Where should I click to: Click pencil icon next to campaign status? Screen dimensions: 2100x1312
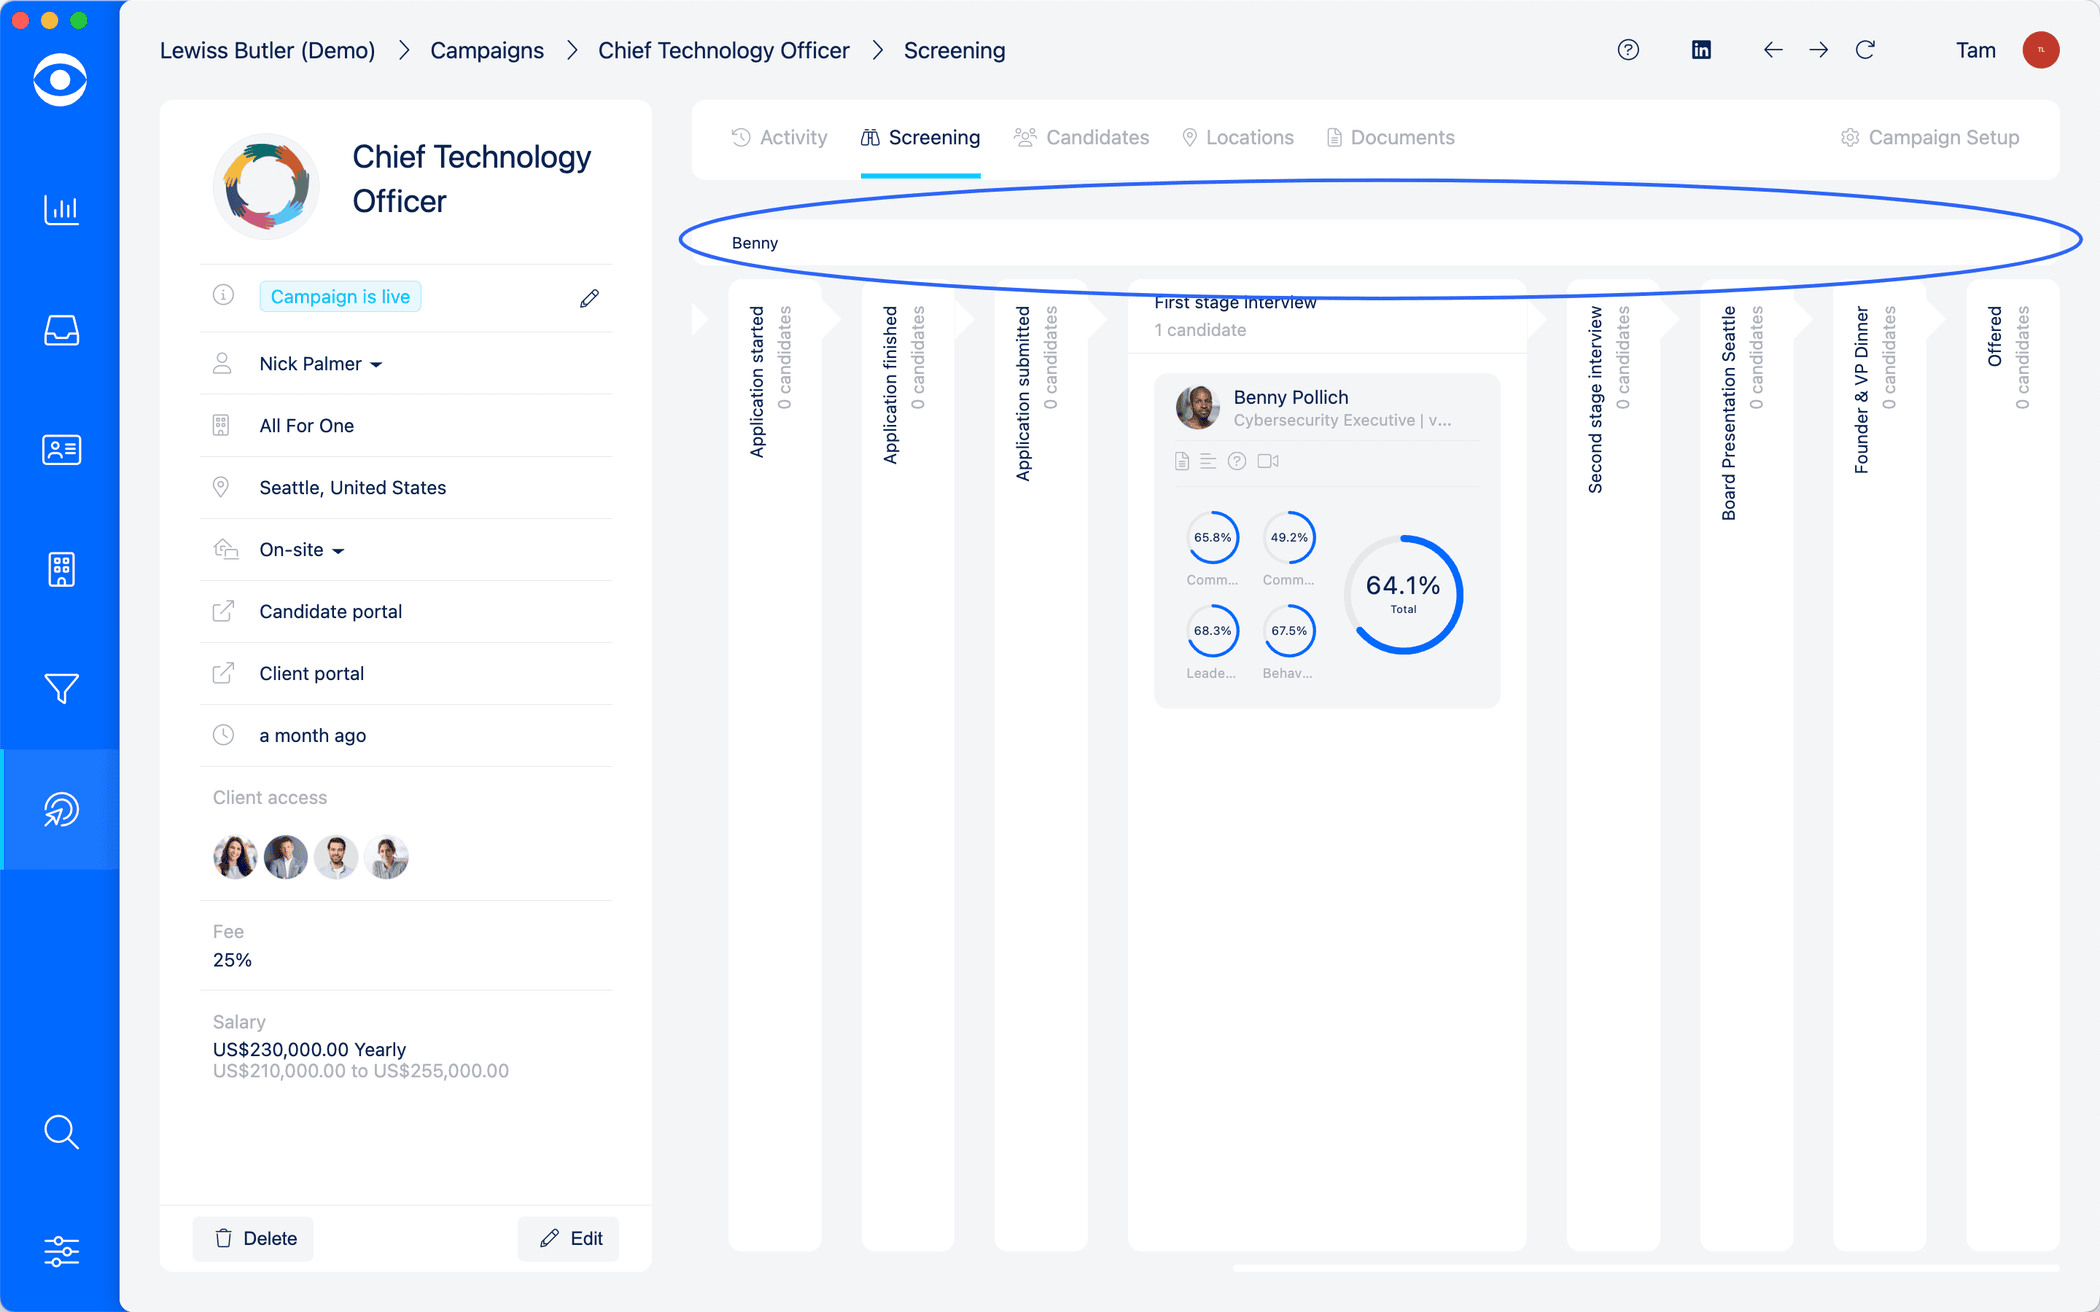[x=589, y=298]
